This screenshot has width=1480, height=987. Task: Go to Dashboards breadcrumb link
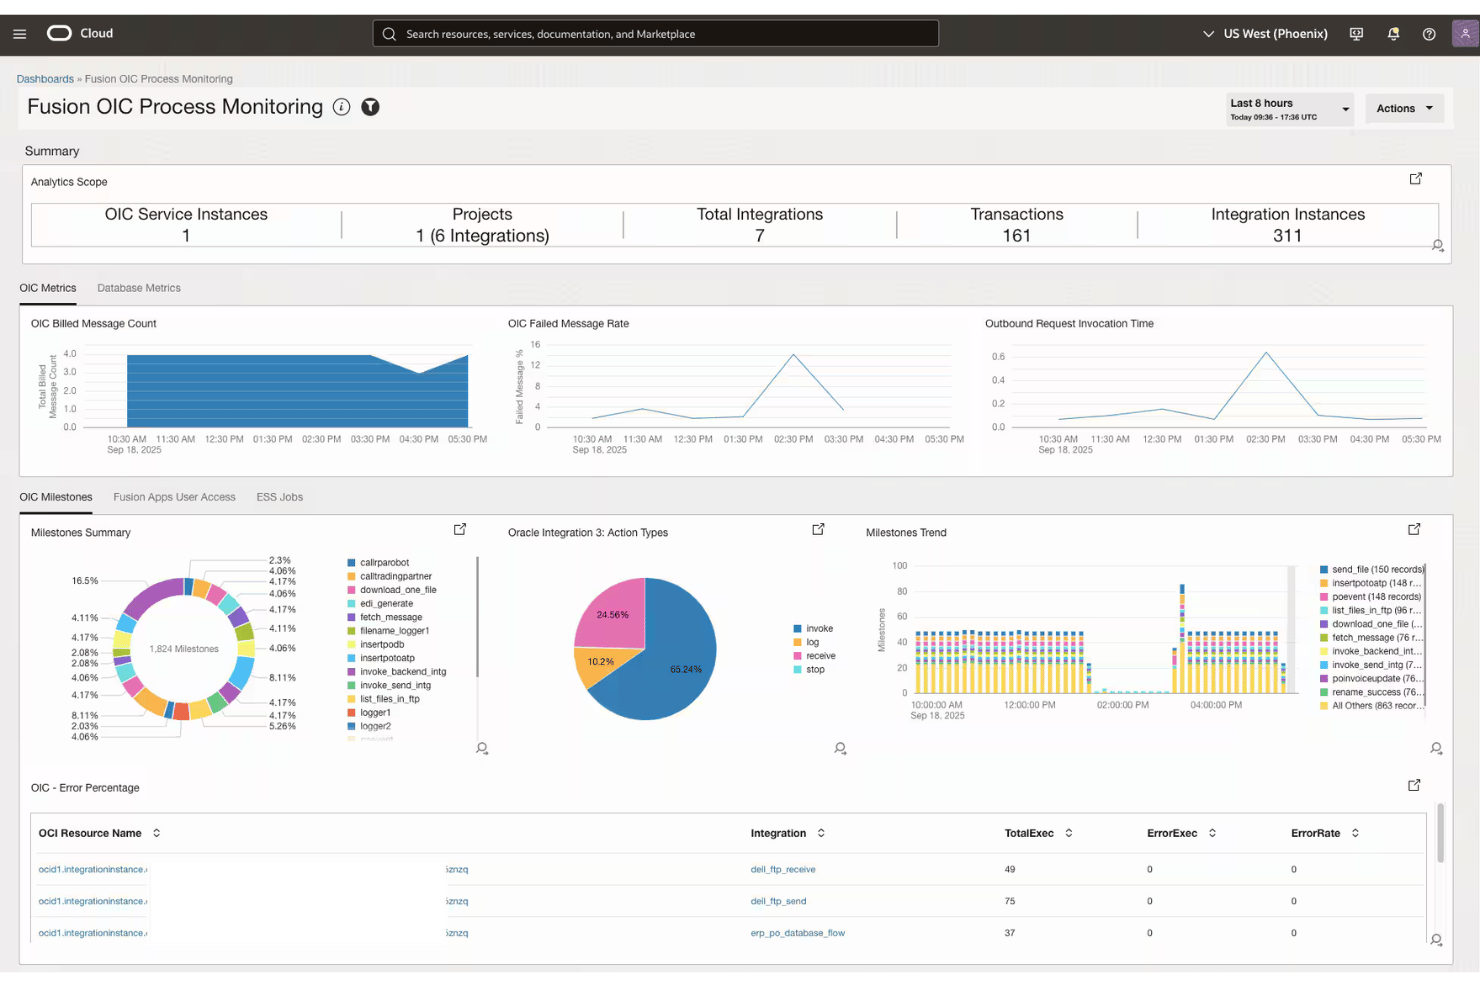45,79
